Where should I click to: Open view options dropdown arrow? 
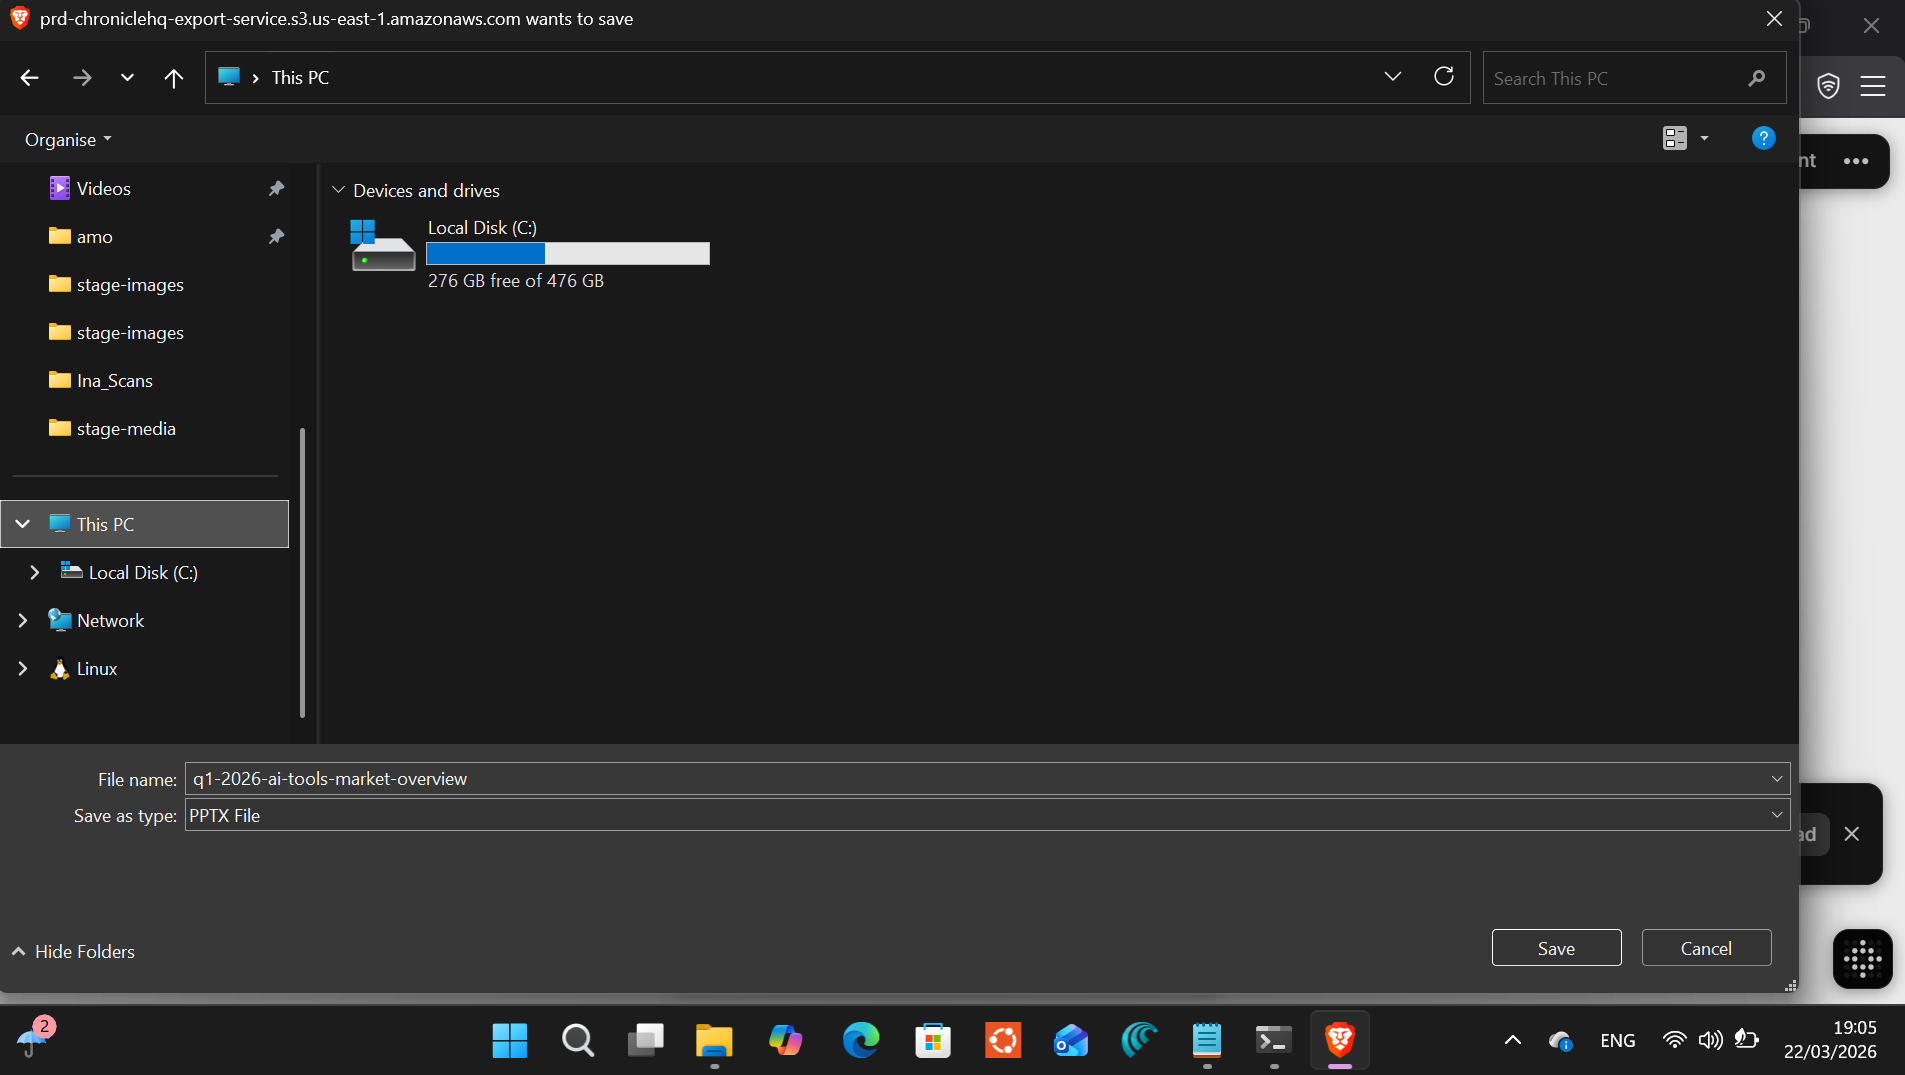[x=1705, y=138]
